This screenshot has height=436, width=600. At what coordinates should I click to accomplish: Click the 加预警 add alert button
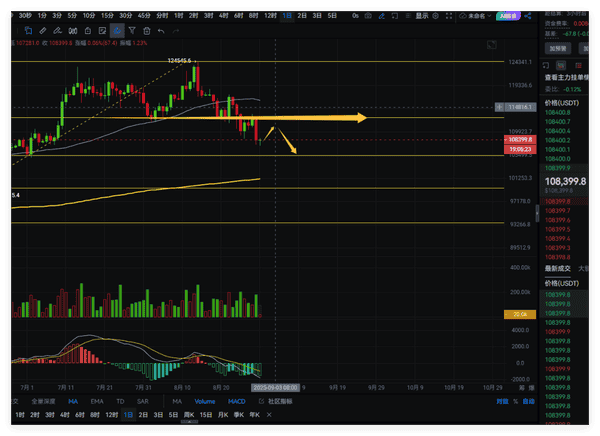tap(558, 47)
